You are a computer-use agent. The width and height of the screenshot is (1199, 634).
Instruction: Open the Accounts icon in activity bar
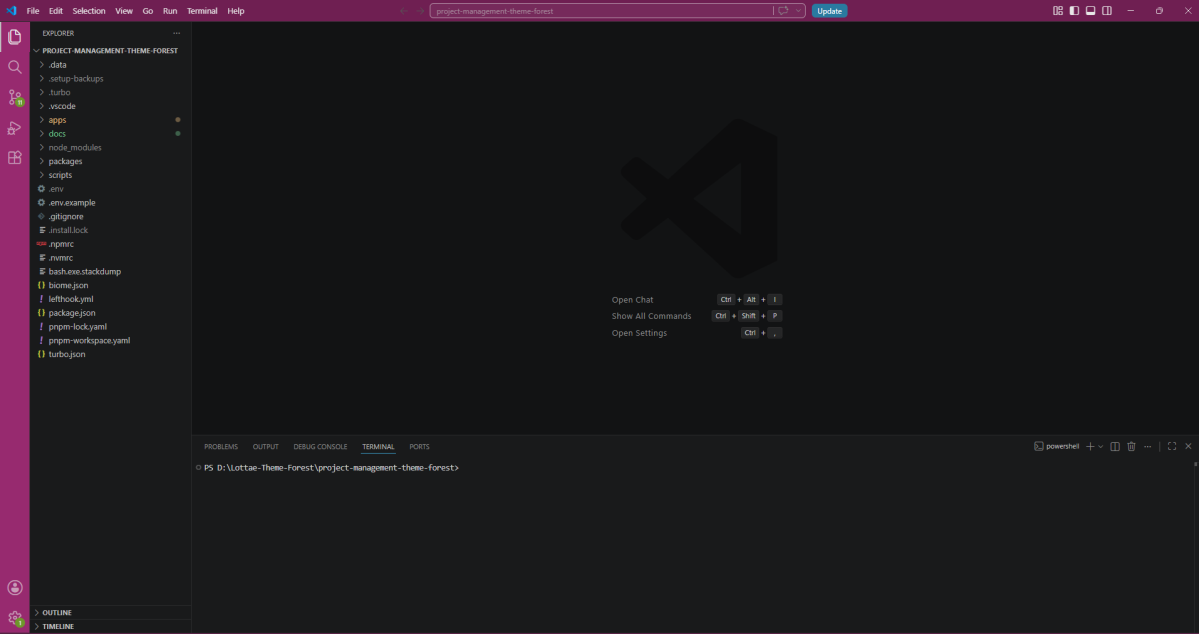coord(15,587)
